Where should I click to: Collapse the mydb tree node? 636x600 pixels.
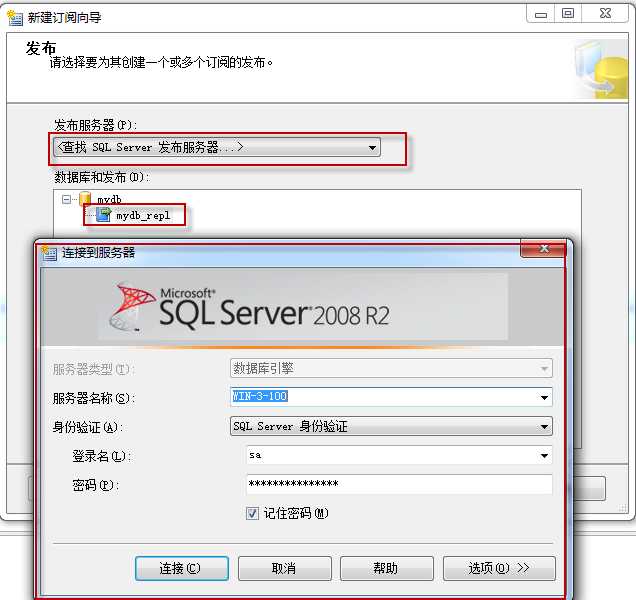tap(67, 199)
